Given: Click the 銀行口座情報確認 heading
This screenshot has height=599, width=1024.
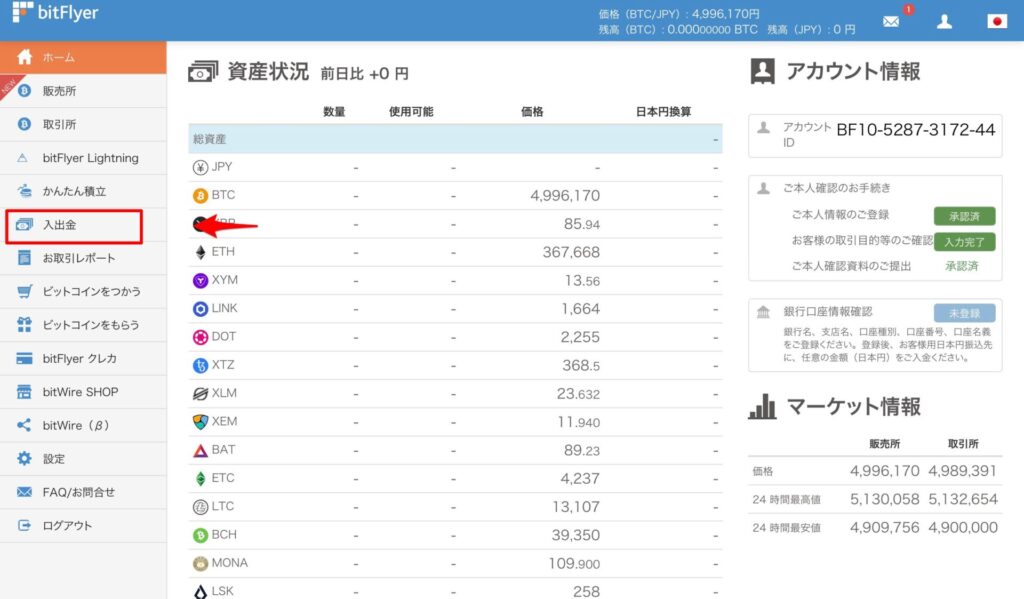Looking at the screenshot, I should click(828, 312).
